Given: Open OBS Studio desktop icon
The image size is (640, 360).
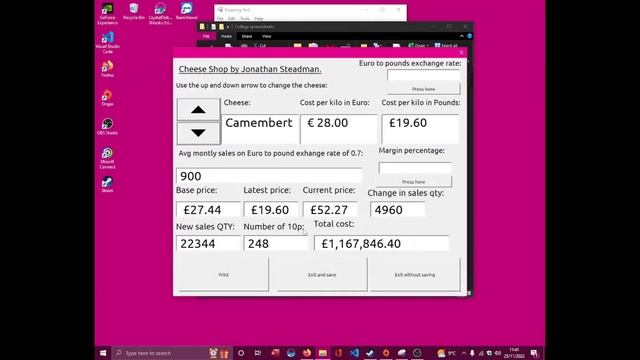Looking at the screenshot, I should pos(107,127).
